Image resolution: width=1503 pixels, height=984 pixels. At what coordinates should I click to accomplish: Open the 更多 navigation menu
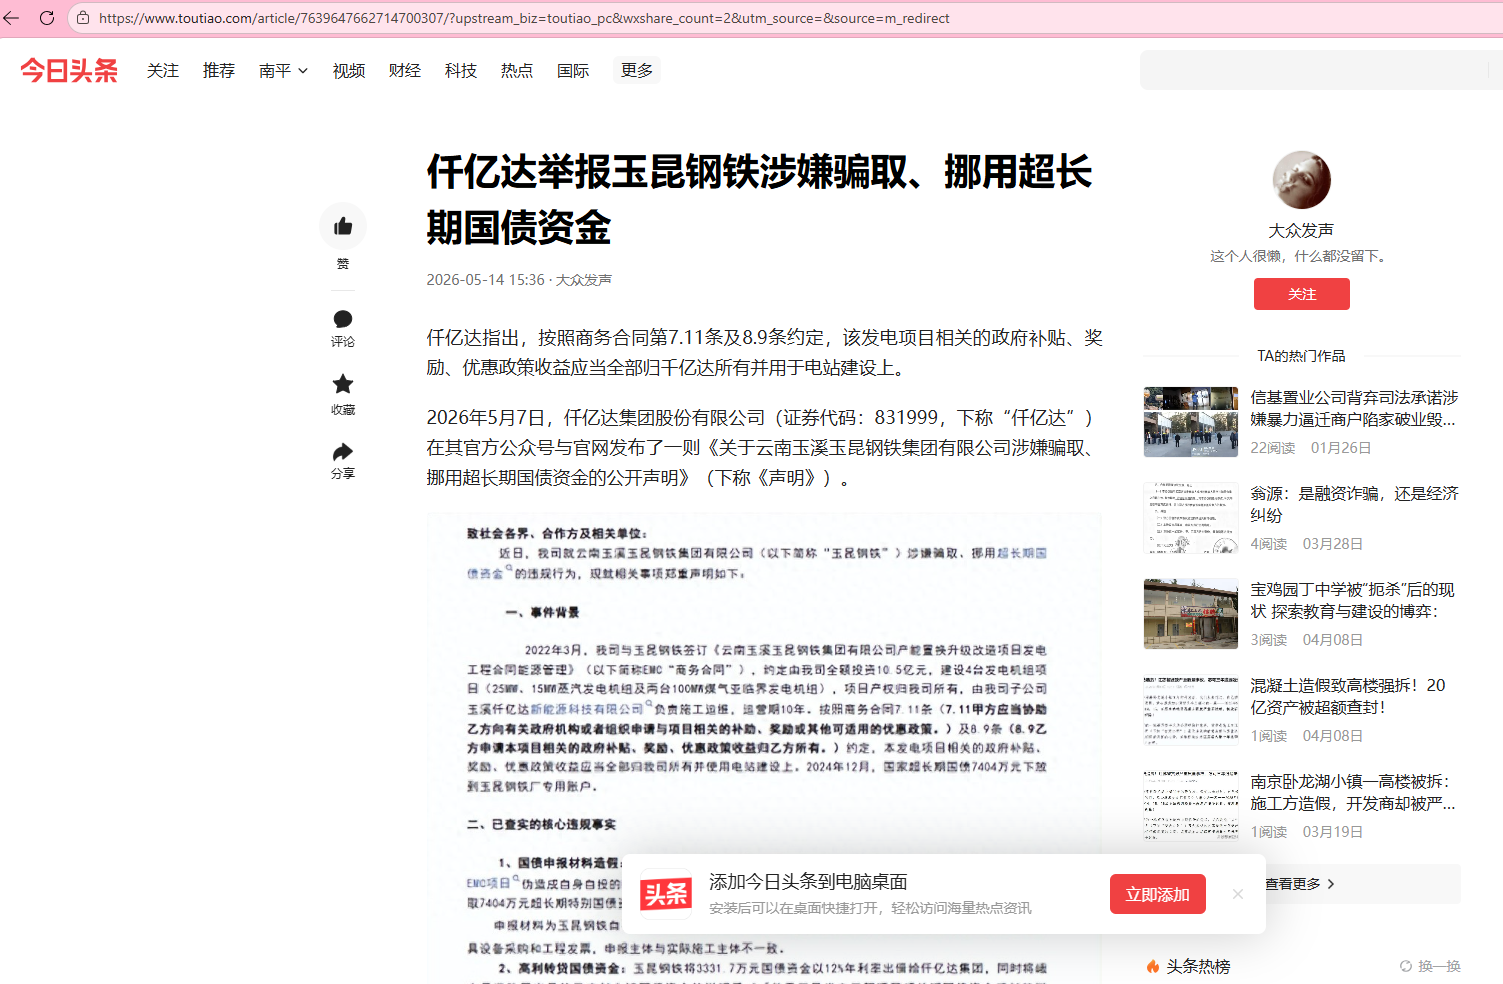[637, 70]
